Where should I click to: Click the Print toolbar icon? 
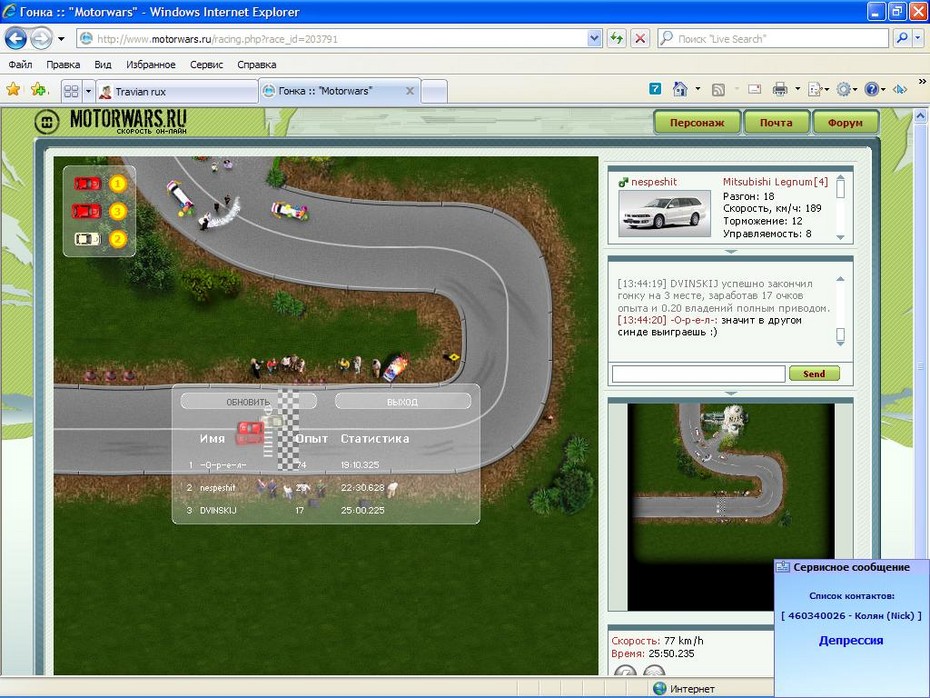(780, 90)
